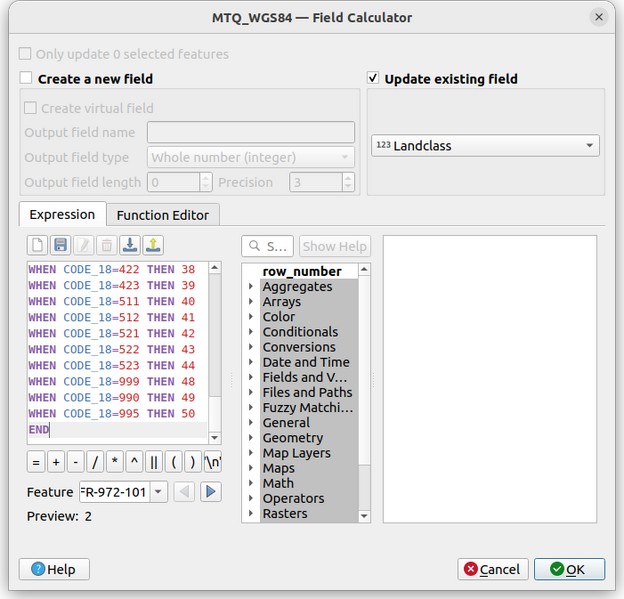
Task: Expand the Date and Time group
Action: coord(251,362)
